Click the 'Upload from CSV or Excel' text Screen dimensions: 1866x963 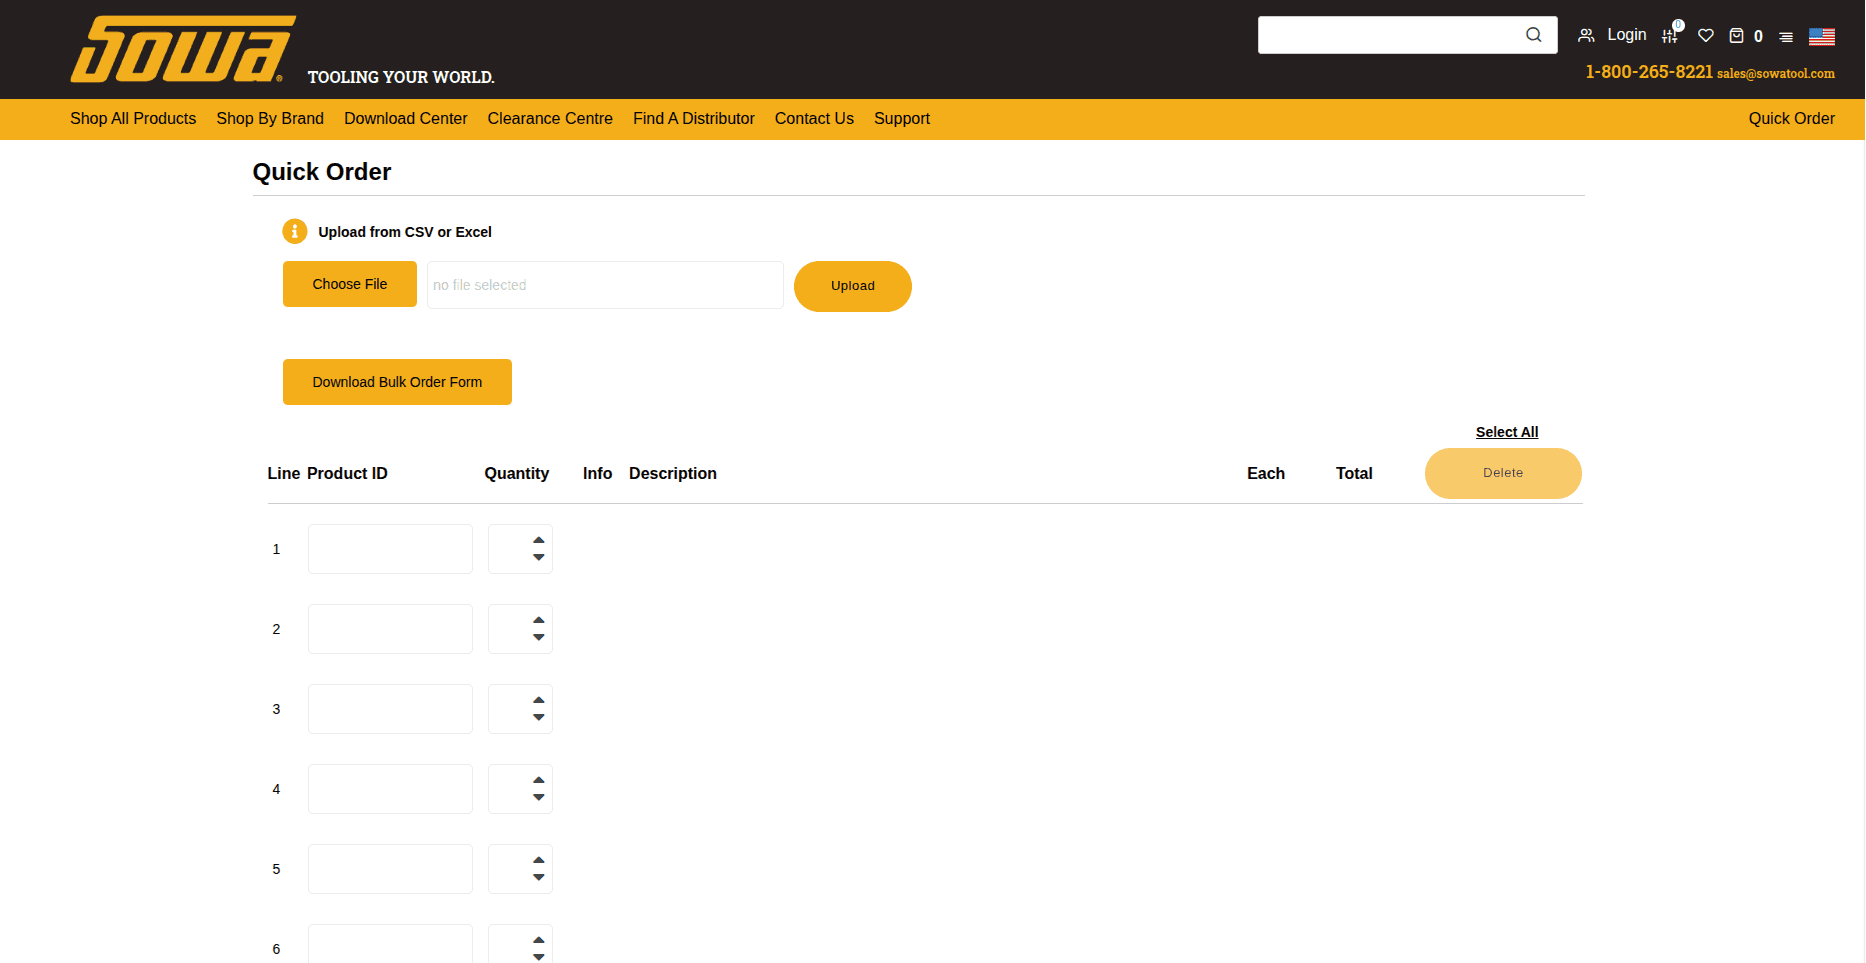pos(405,232)
